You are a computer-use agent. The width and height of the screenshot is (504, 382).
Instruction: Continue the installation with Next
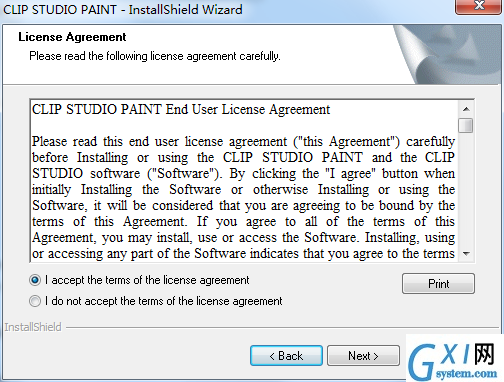pos(363,356)
